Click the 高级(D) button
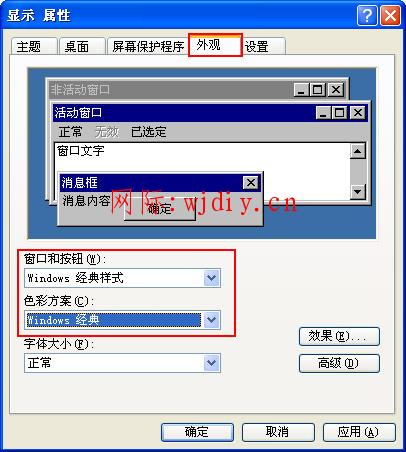 (339, 363)
